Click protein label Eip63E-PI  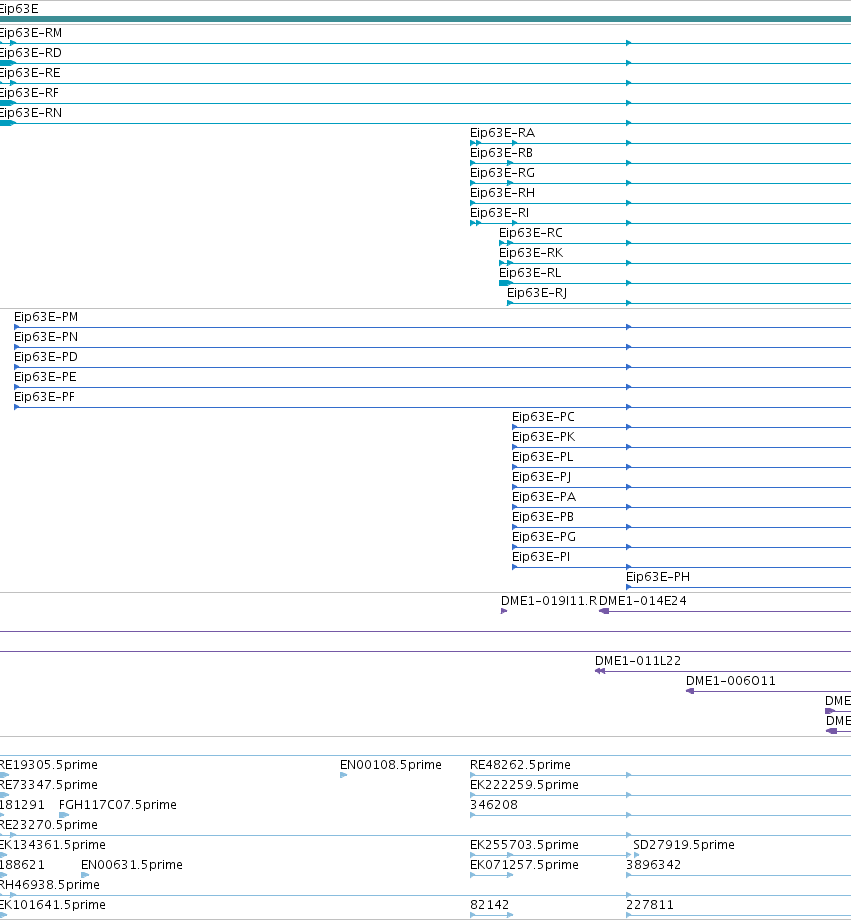tap(541, 556)
